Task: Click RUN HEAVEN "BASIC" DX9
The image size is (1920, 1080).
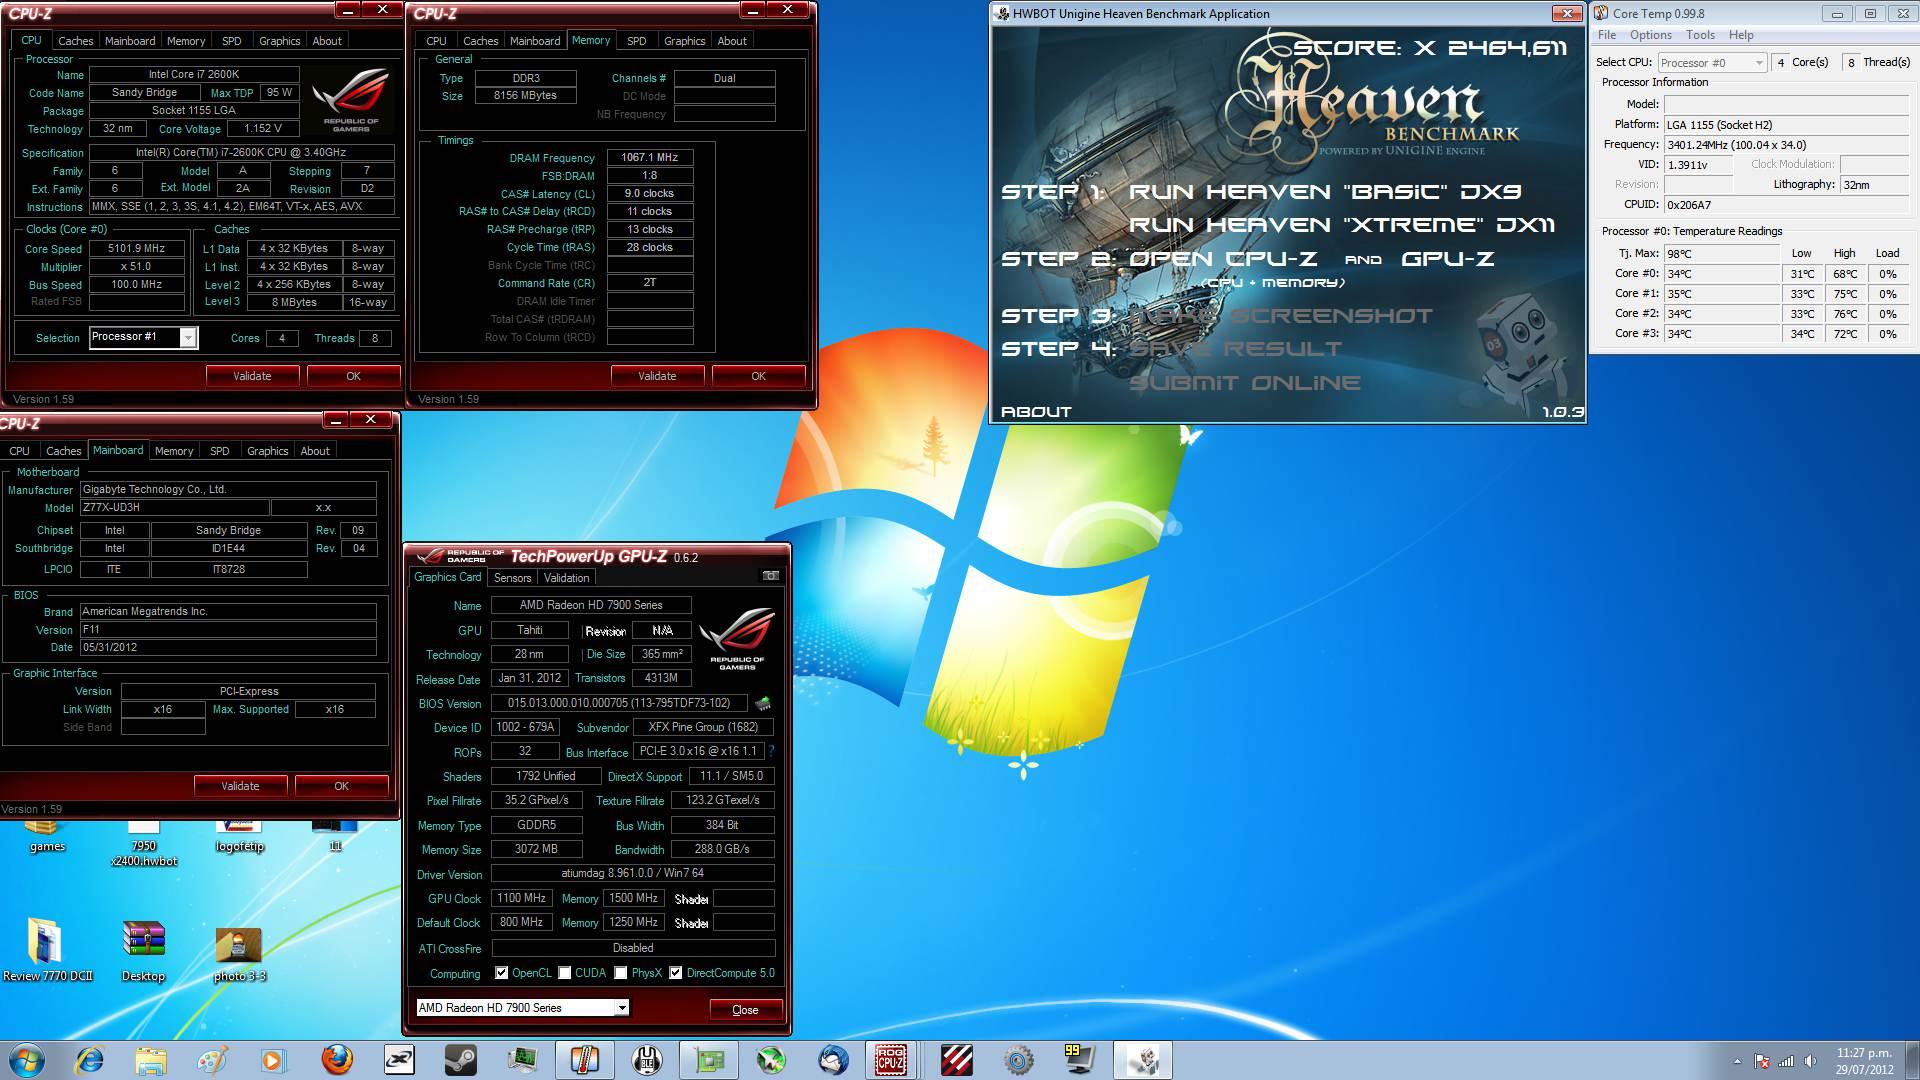Action: tap(1325, 192)
